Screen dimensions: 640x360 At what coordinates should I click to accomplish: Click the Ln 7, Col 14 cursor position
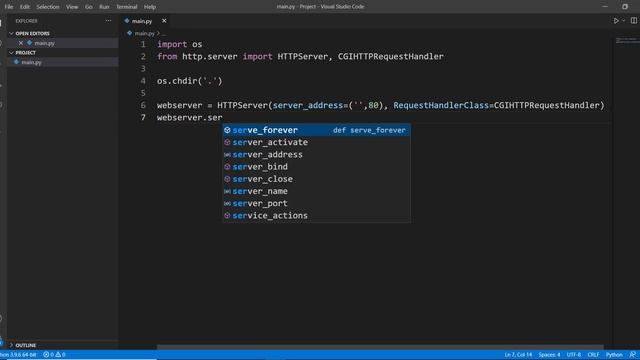(518, 355)
